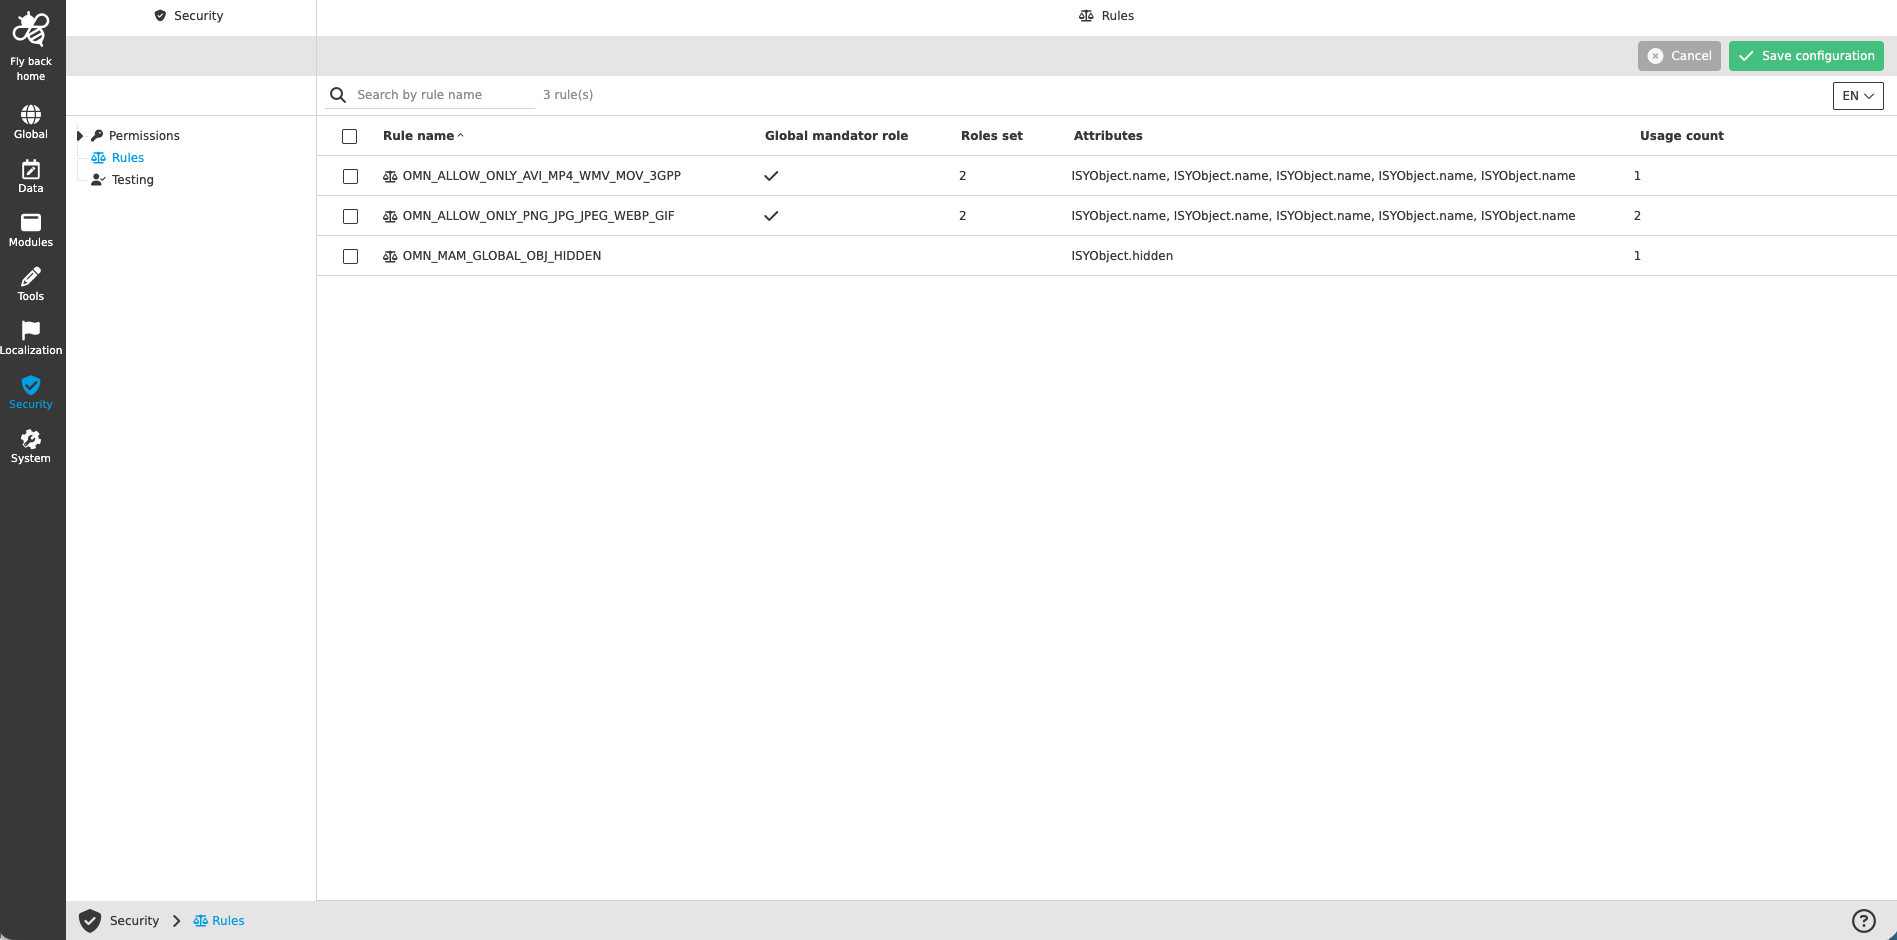Open the EN language dropdown

(1858, 96)
